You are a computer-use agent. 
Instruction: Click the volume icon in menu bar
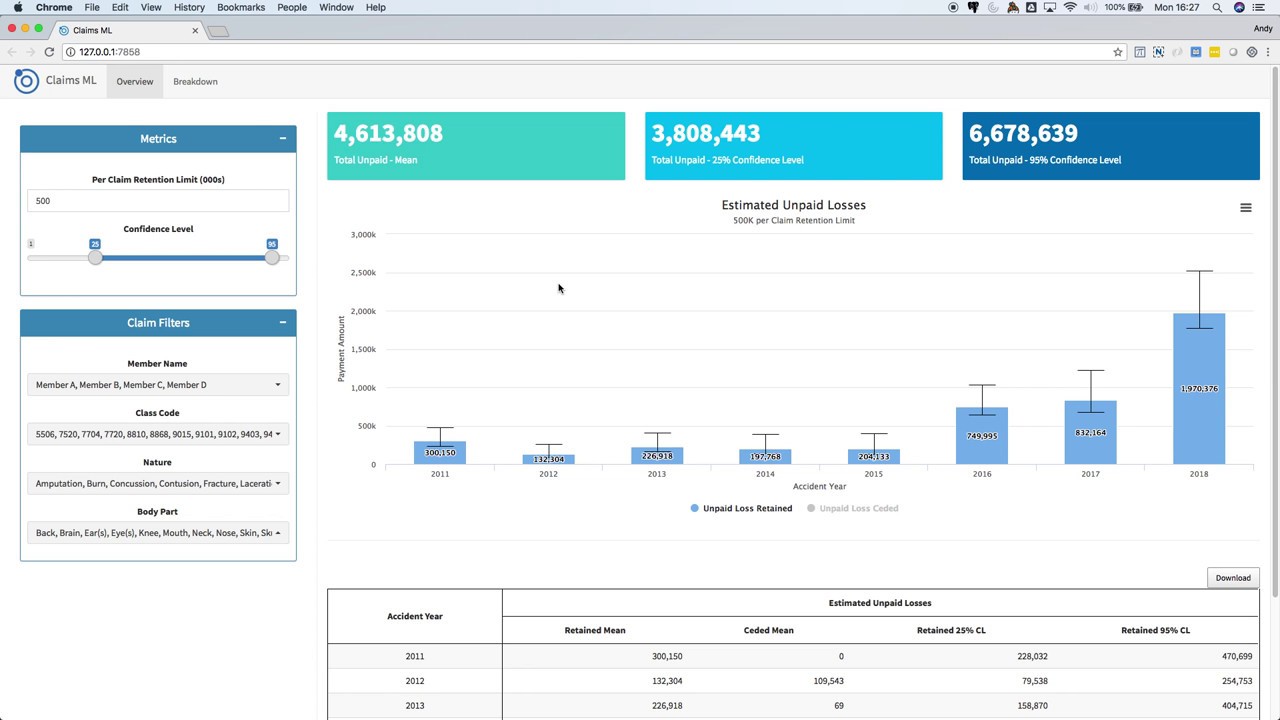[x=1091, y=7]
